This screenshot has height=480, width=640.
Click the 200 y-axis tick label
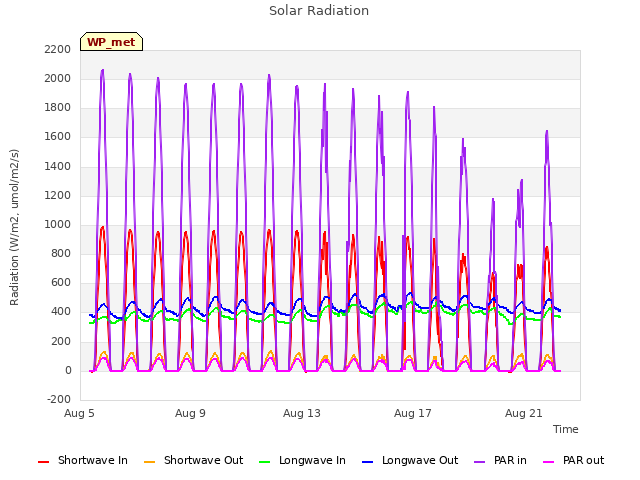61,341
